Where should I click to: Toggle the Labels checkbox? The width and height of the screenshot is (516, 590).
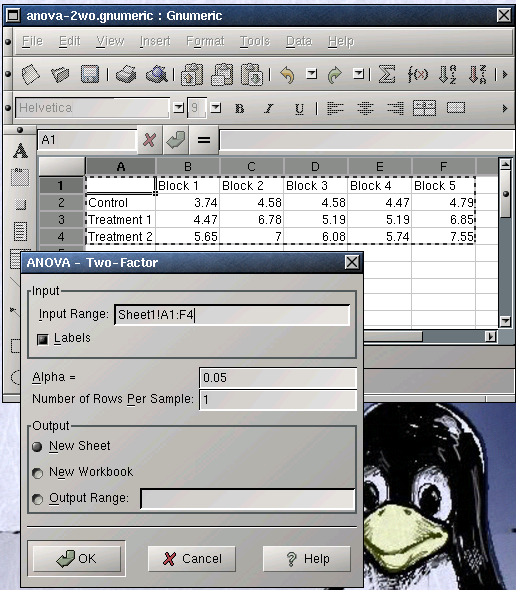[43, 339]
